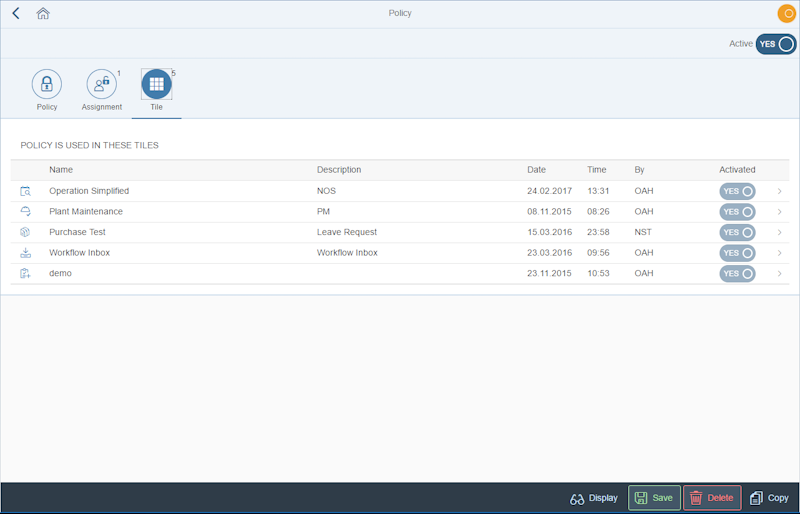Toggle Activated switch for demo row
800x514 pixels.
(737, 274)
